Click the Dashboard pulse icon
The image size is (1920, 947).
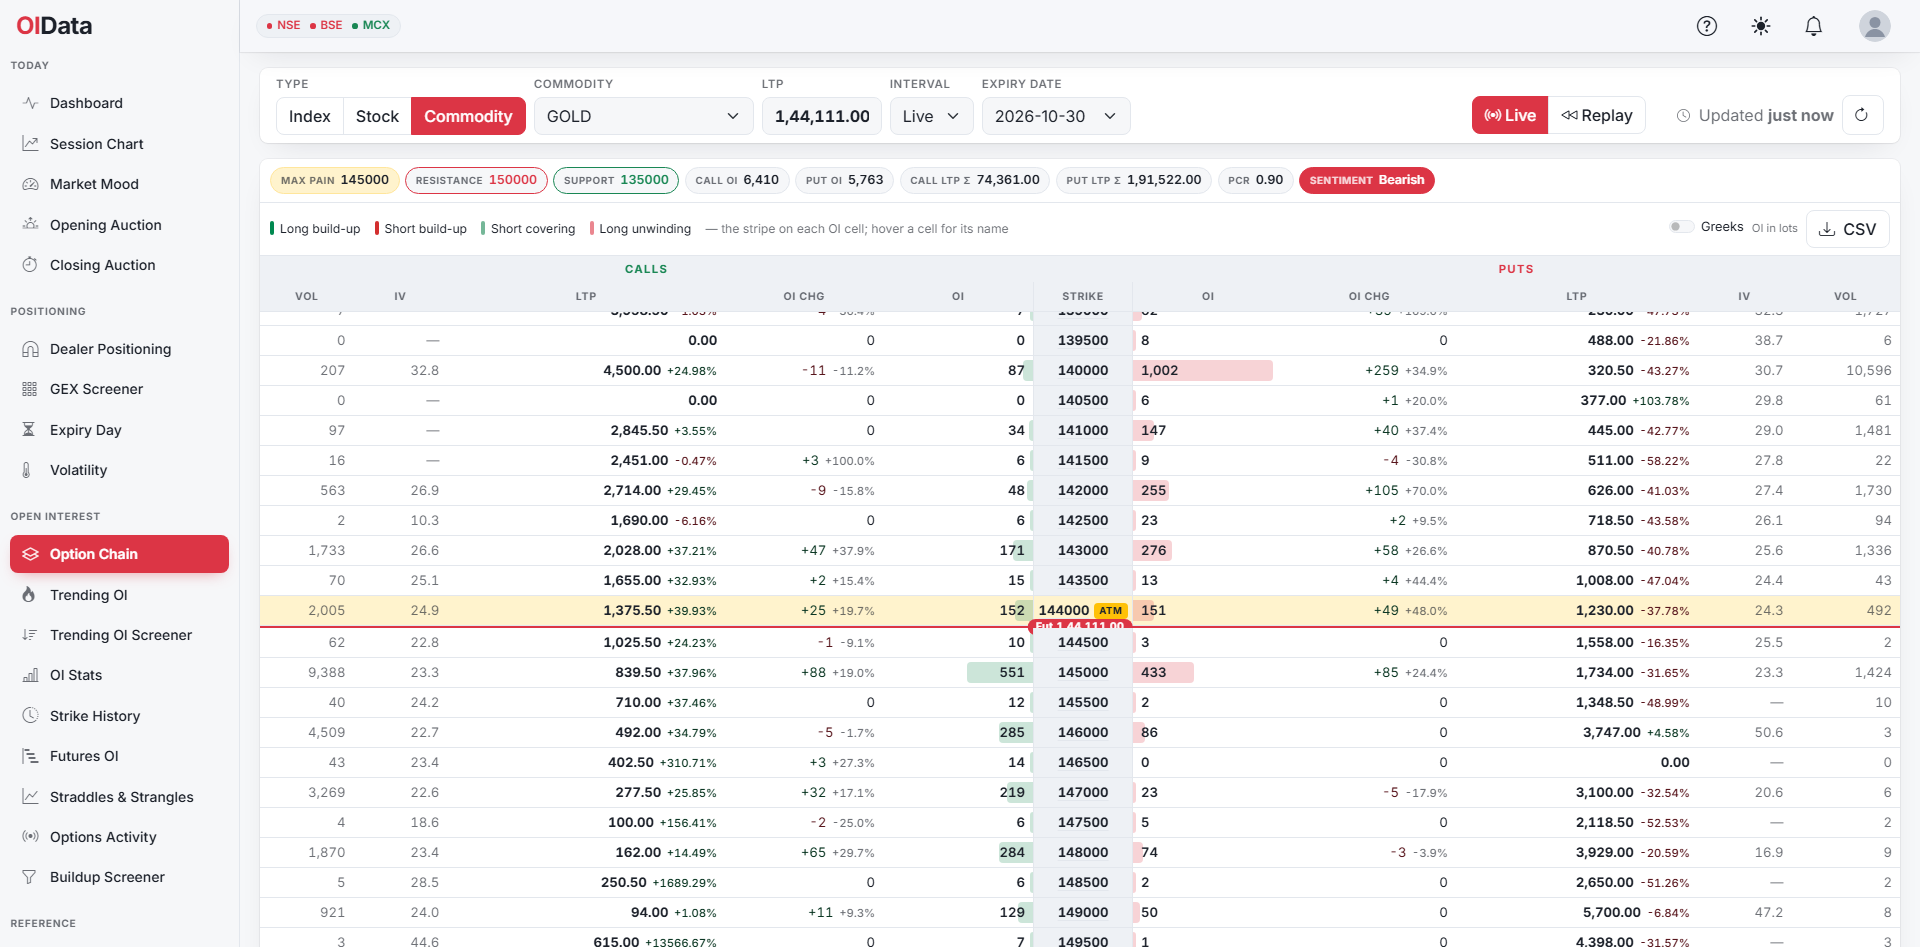[x=30, y=103]
